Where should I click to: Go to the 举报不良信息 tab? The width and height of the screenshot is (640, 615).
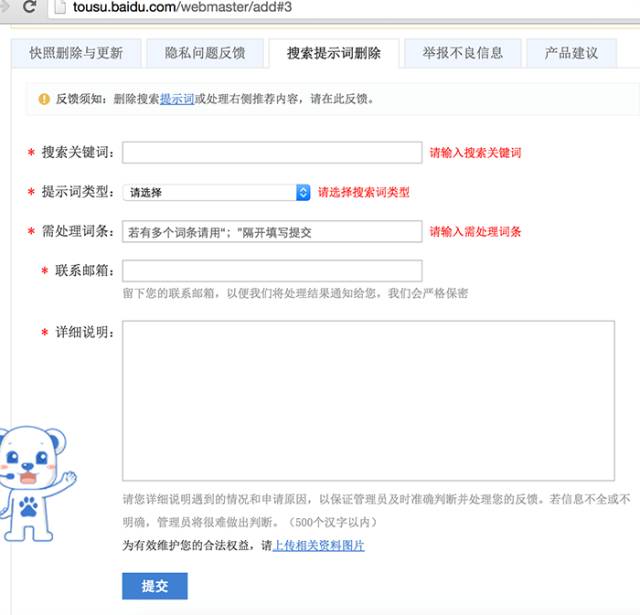(463, 53)
